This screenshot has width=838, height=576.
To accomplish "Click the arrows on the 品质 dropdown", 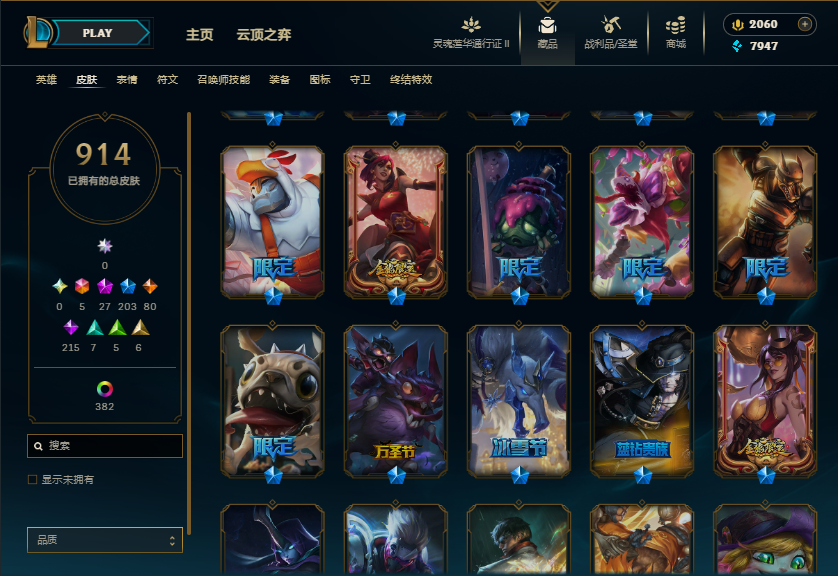I will click(172, 540).
